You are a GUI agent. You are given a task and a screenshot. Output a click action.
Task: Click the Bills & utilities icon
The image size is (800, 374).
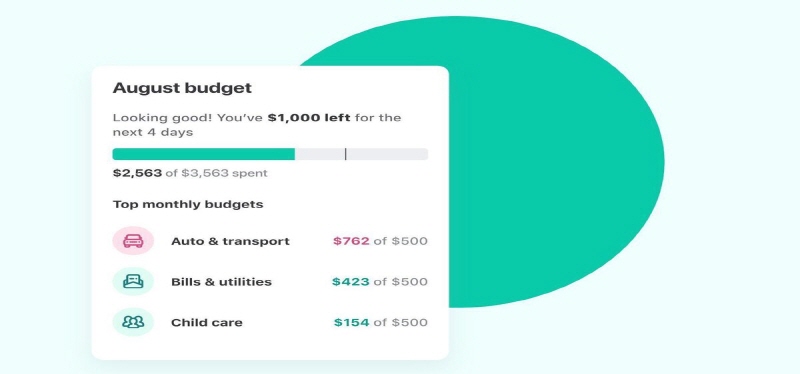[x=133, y=282]
